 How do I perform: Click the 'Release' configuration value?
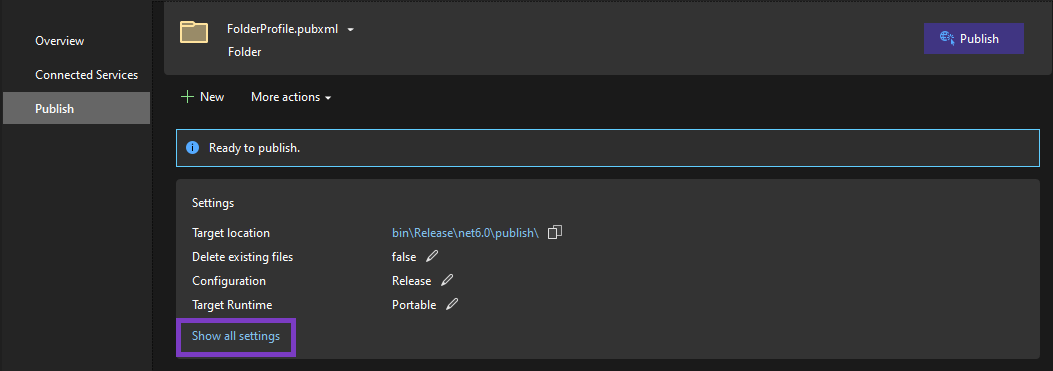point(412,281)
